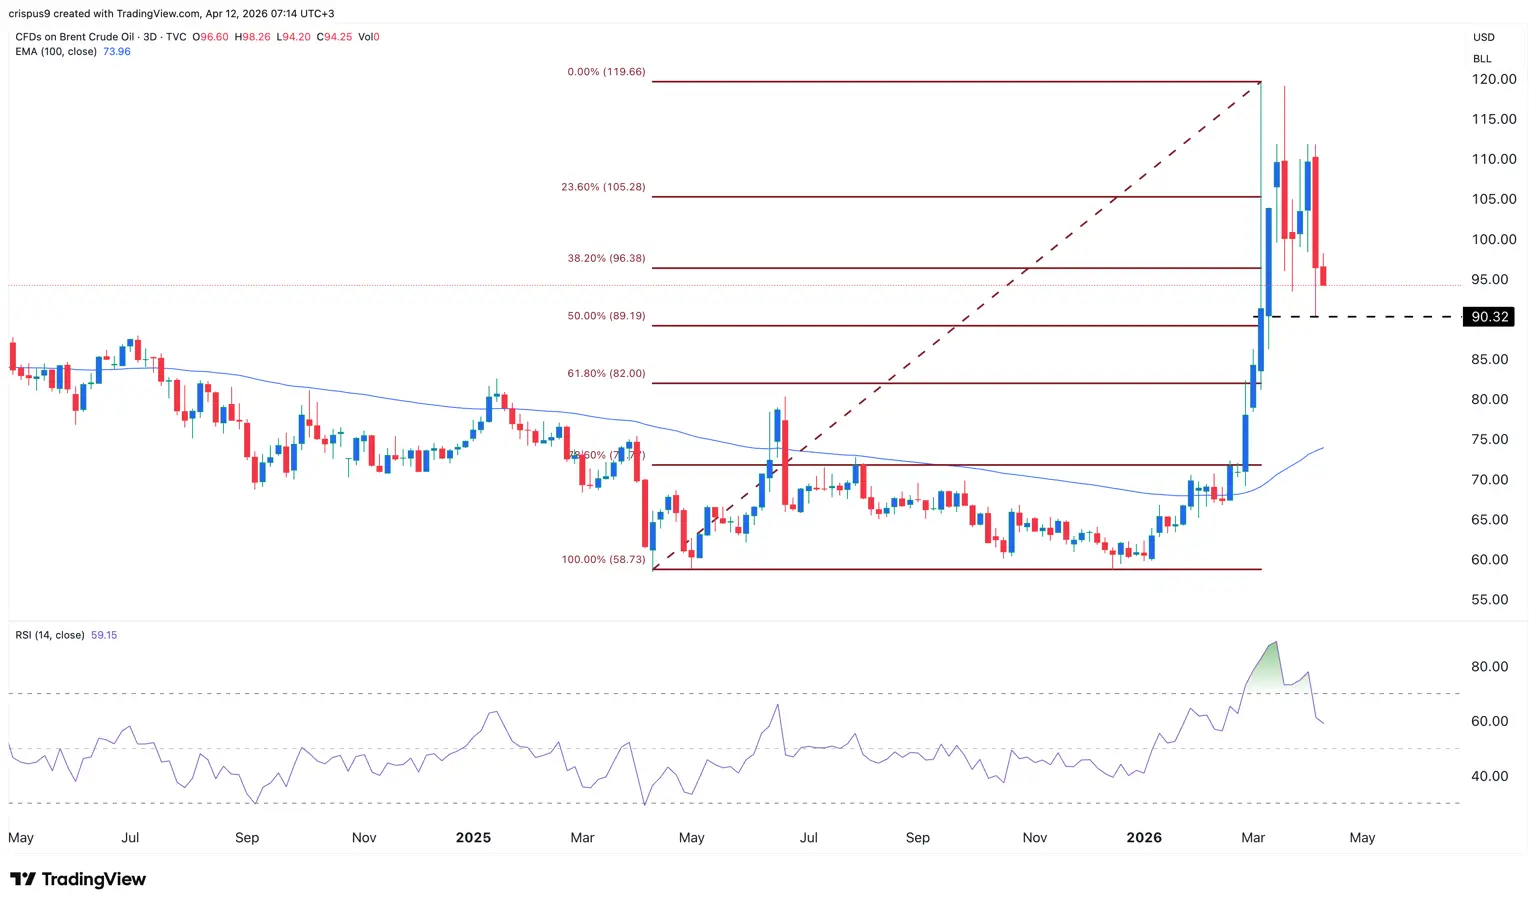Click the 38.20% (96.38) Fibonacci level

(x=606, y=258)
